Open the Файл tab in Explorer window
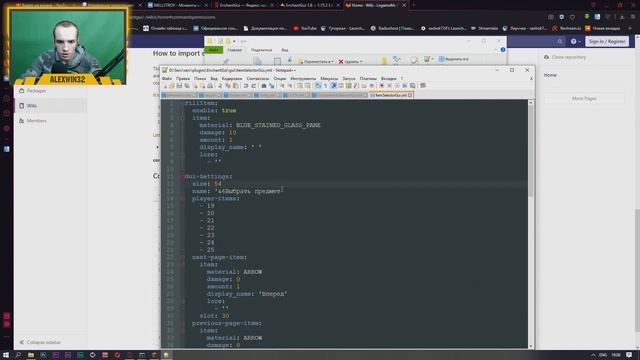Viewport: 640px width, 360px height. click(213, 50)
